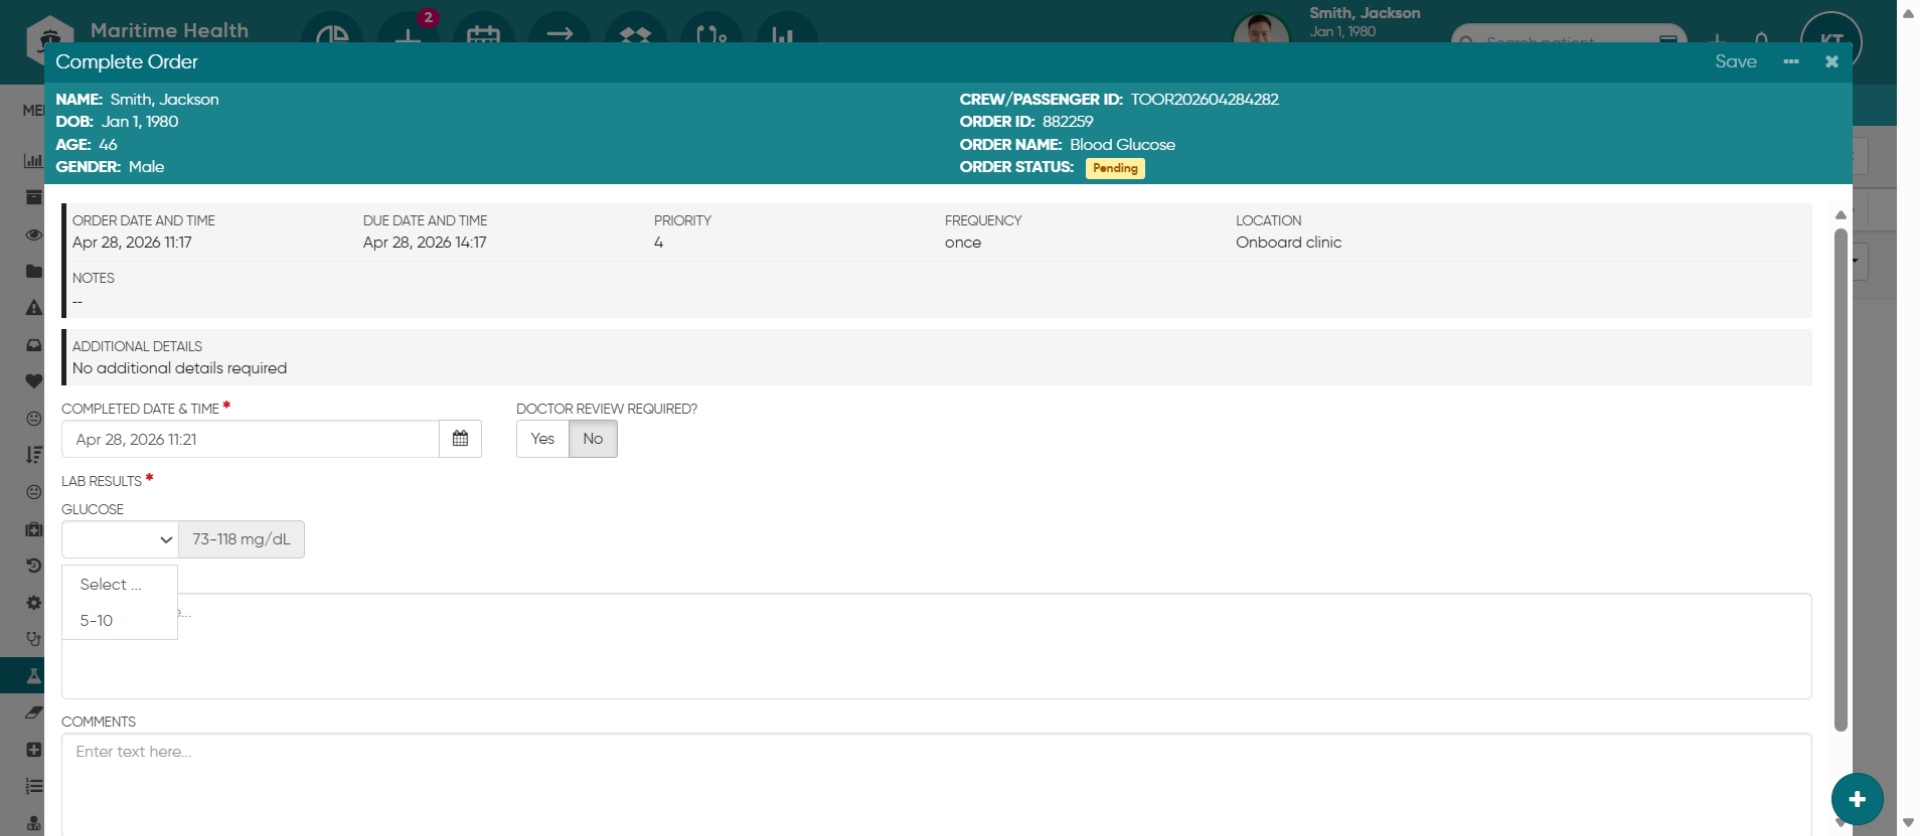This screenshot has width=1920, height=836.
Task: Click the Pending order status badge
Action: [1115, 168]
